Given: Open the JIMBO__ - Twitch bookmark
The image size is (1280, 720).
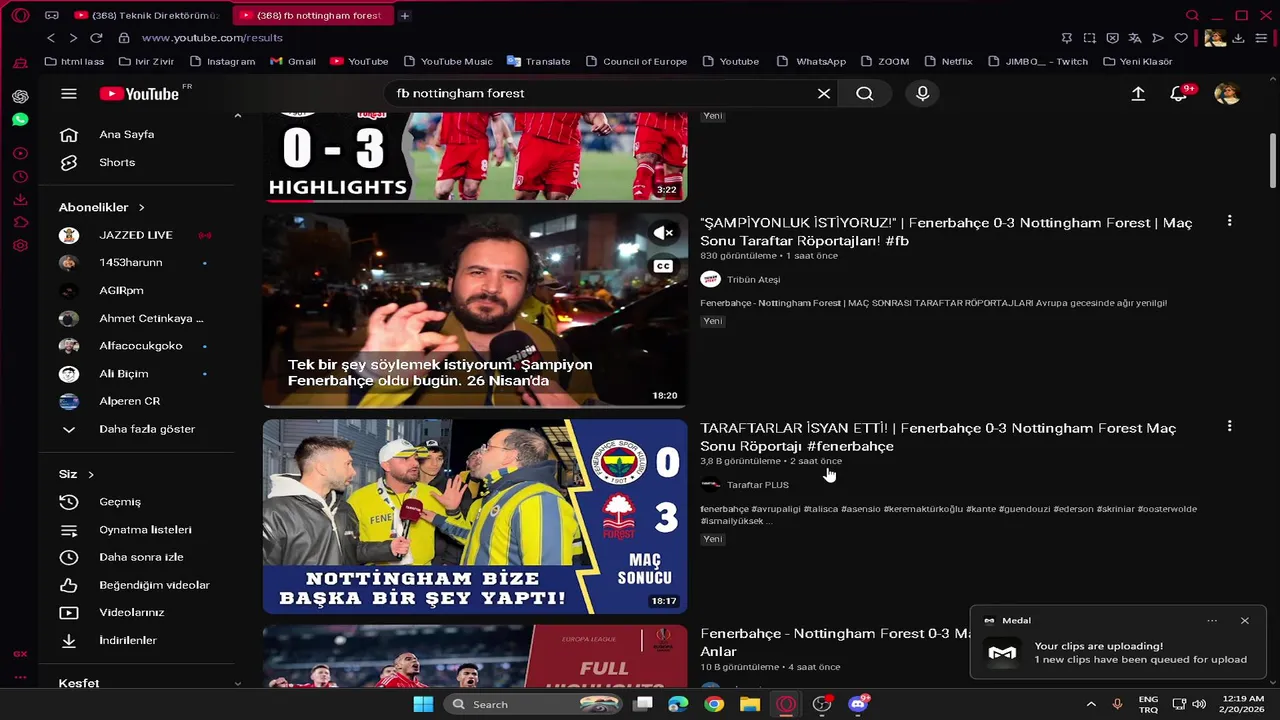Looking at the screenshot, I should point(1038,61).
